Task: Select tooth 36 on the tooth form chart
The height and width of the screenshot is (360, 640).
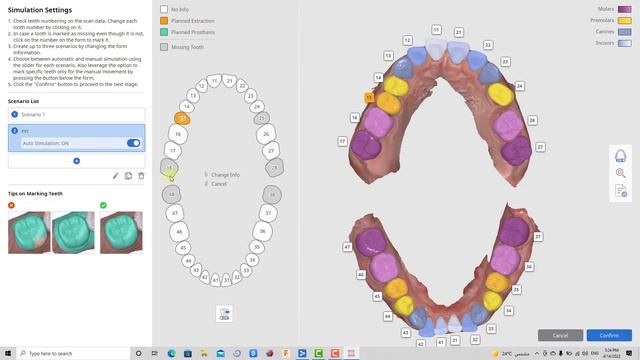Action: point(262,231)
